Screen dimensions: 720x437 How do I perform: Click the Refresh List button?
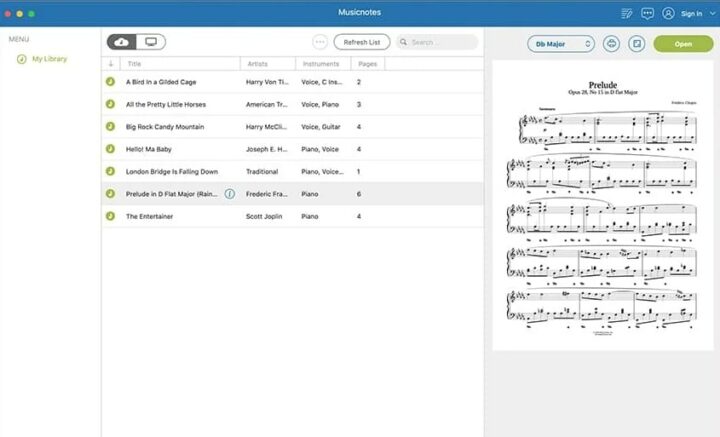pos(361,42)
